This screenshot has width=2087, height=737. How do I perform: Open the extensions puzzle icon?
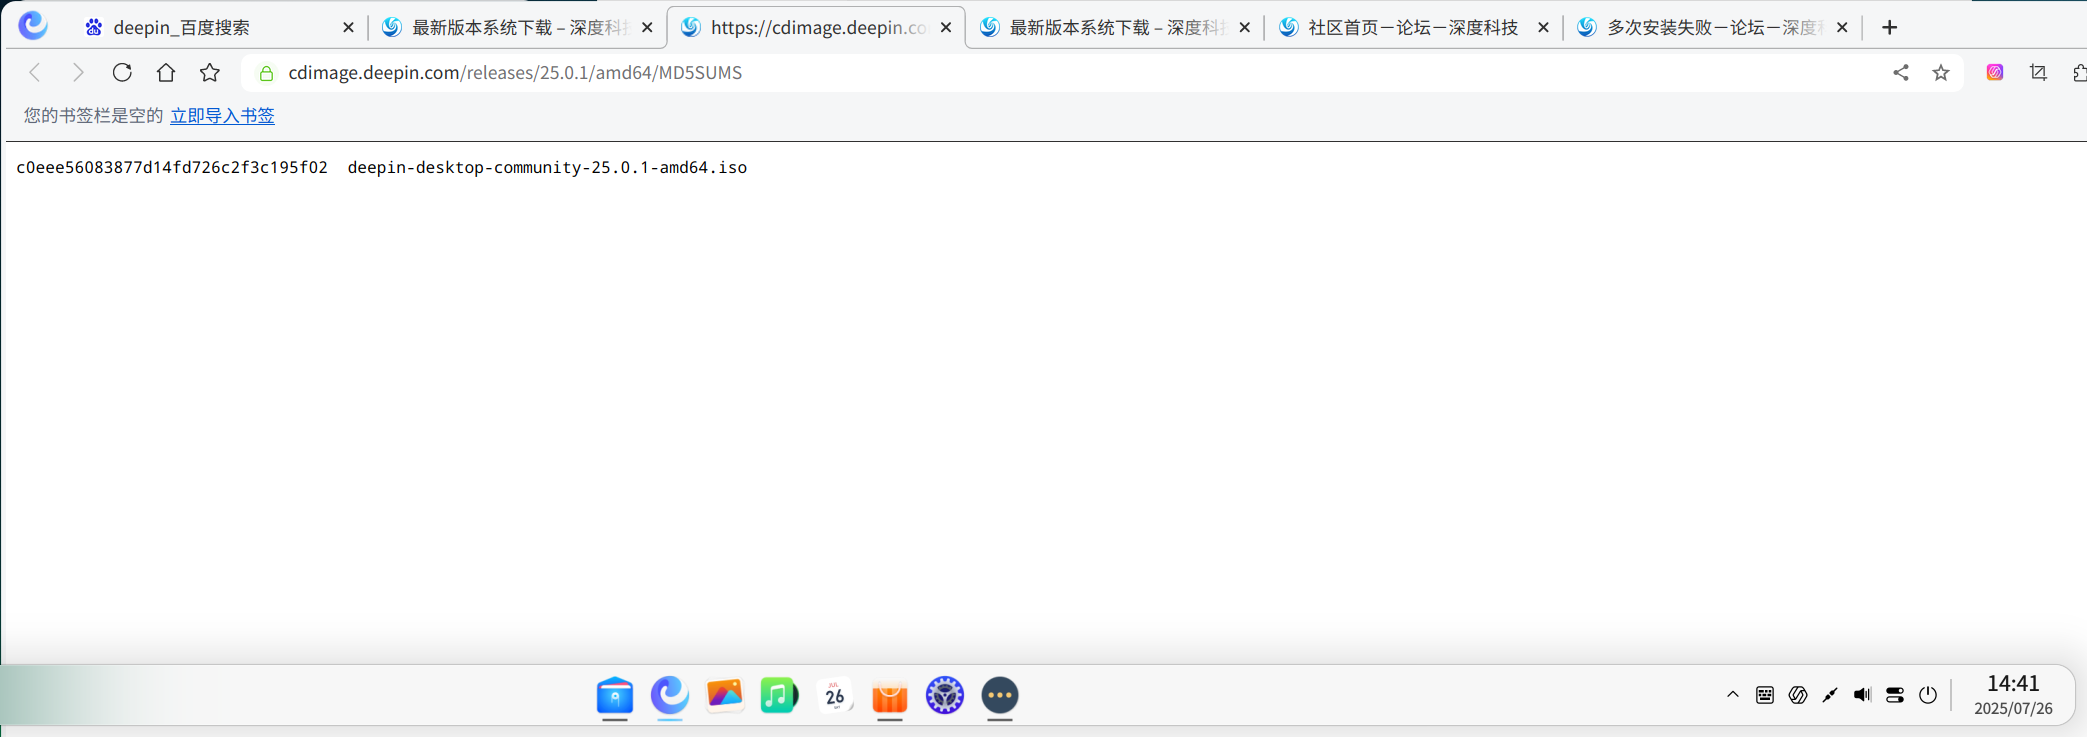pos(2079,72)
